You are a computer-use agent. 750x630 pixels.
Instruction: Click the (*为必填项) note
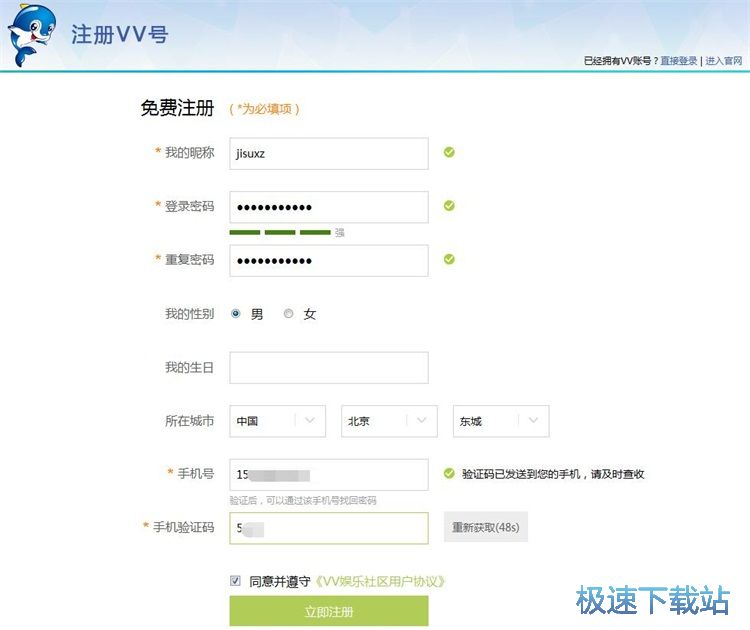click(265, 109)
